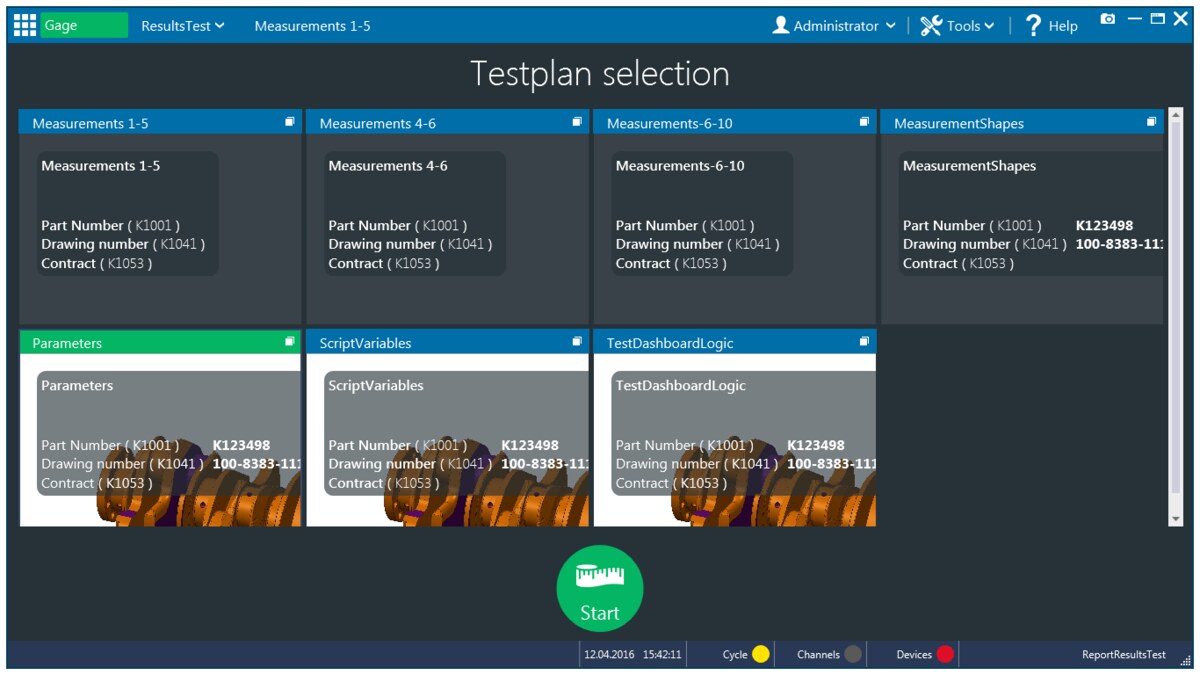The height and width of the screenshot is (675, 1200).
Task: Click the popout icon on ScriptVariables tile
Action: pos(577,340)
